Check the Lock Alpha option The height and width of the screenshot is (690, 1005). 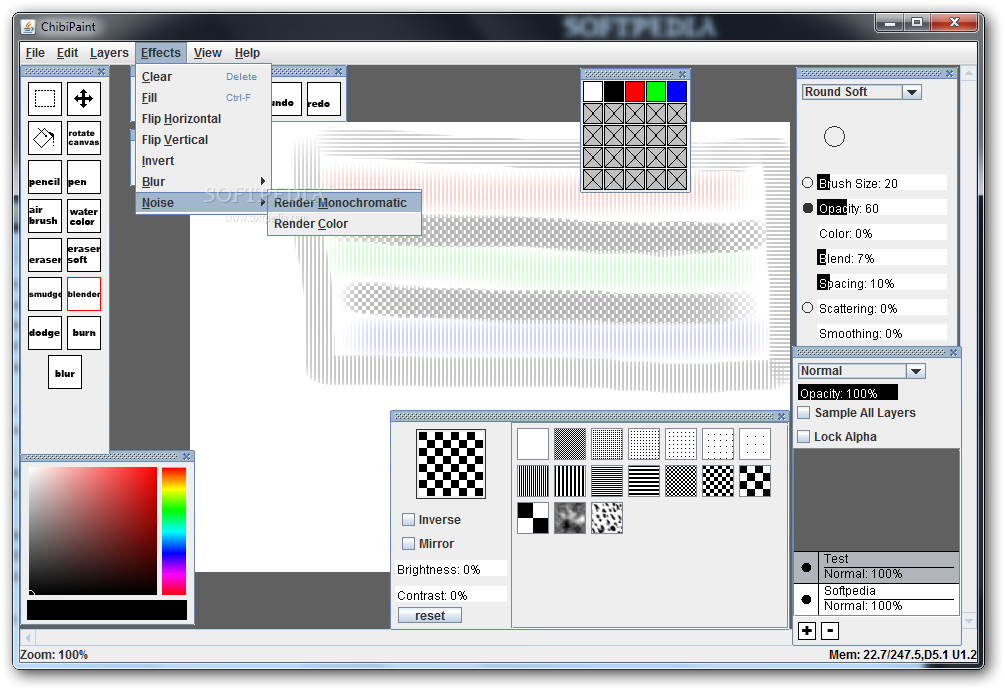[x=804, y=436]
